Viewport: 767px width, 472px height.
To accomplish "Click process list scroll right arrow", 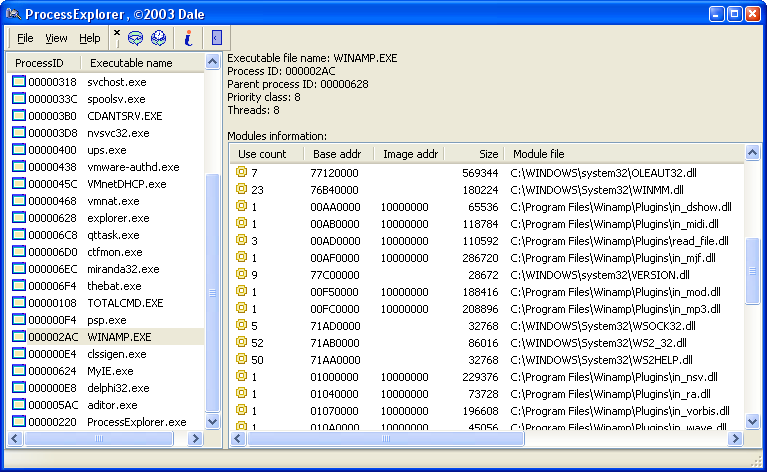I will pyautogui.click(x=195, y=438).
